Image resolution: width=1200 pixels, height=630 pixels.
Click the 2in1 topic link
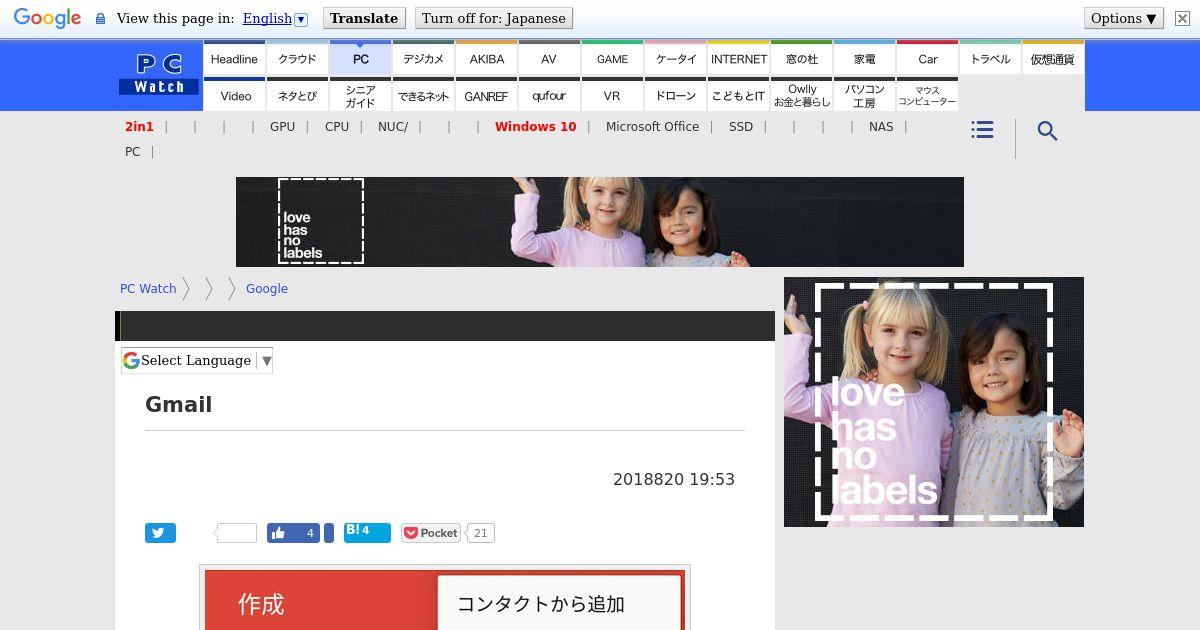pyautogui.click(x=139, y=127)
